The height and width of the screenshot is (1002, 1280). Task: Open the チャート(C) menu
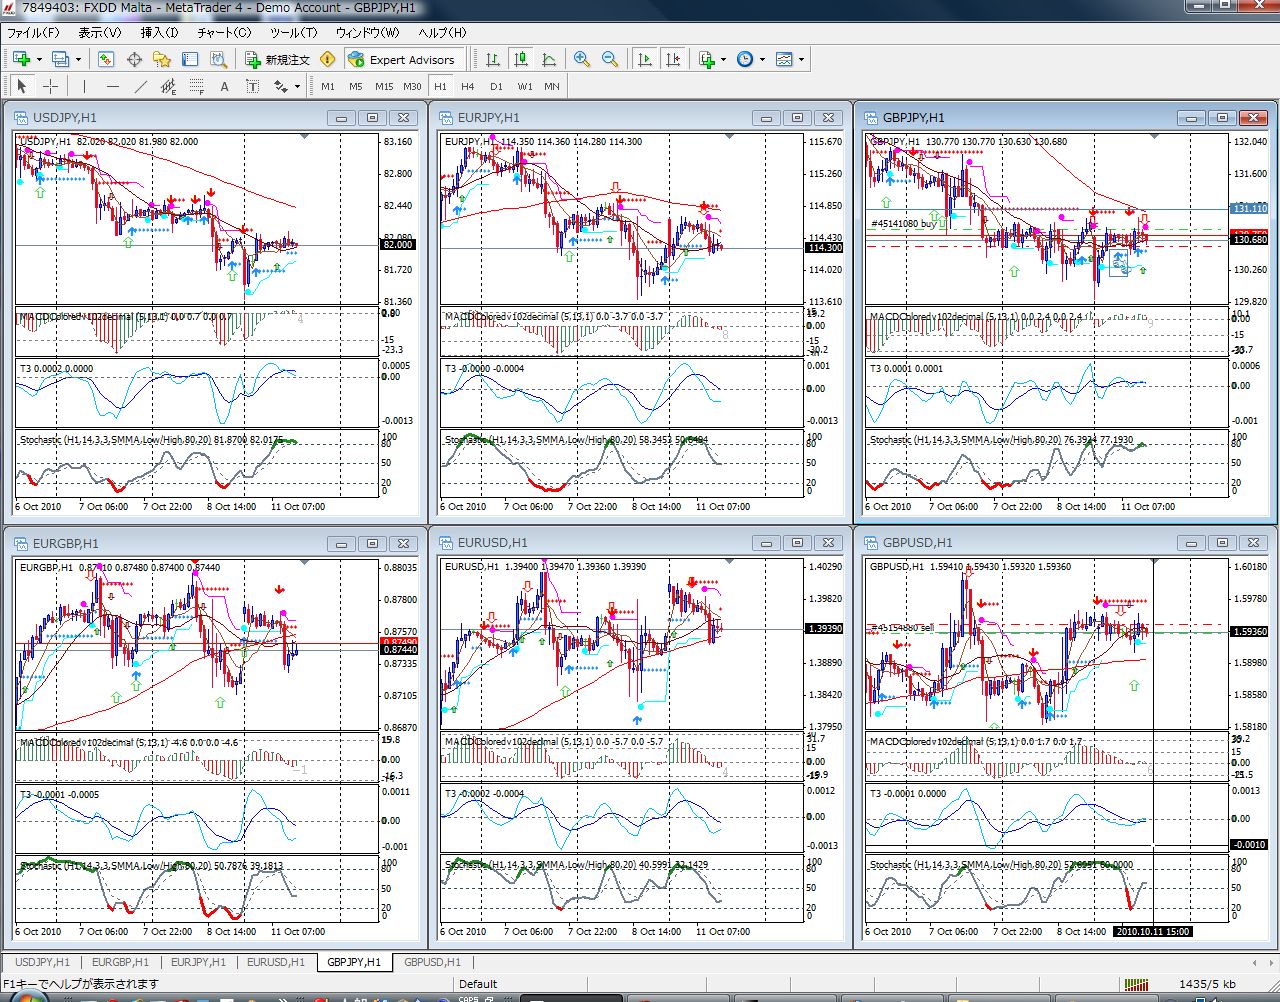pyautogui.click(x=224, y=32)
